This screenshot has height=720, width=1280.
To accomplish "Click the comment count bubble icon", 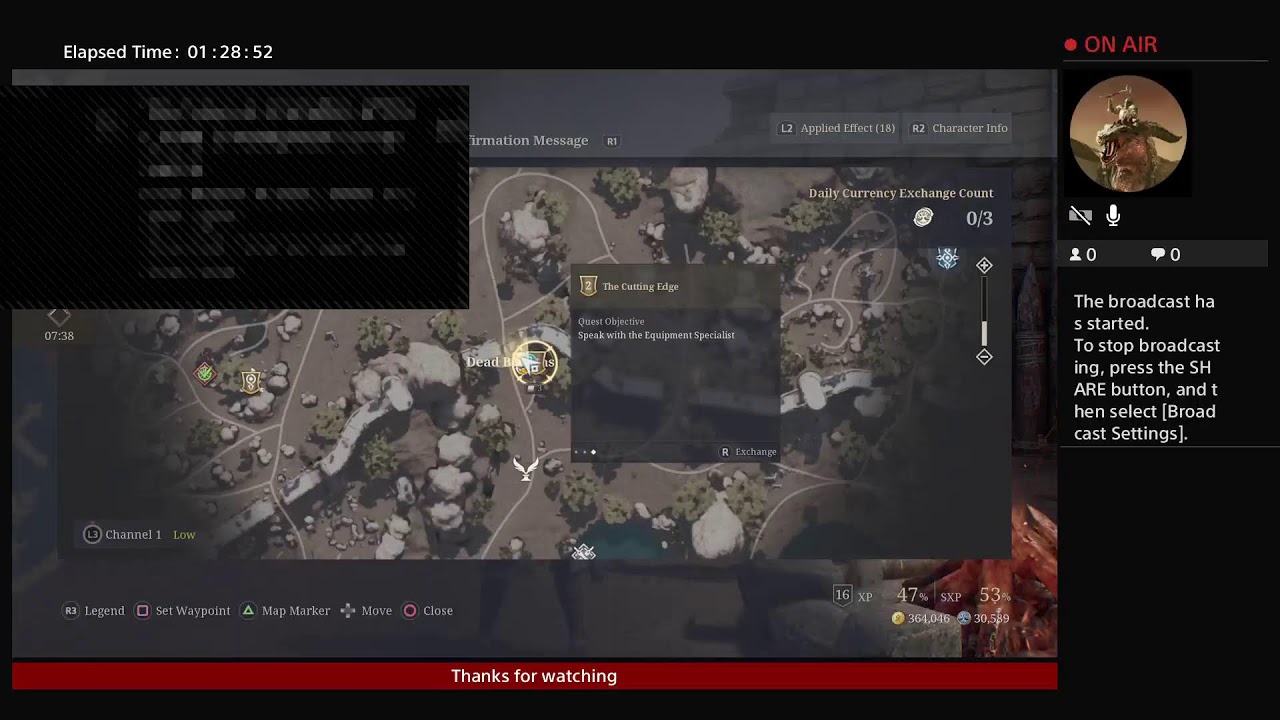I will tap(1158, 255).
